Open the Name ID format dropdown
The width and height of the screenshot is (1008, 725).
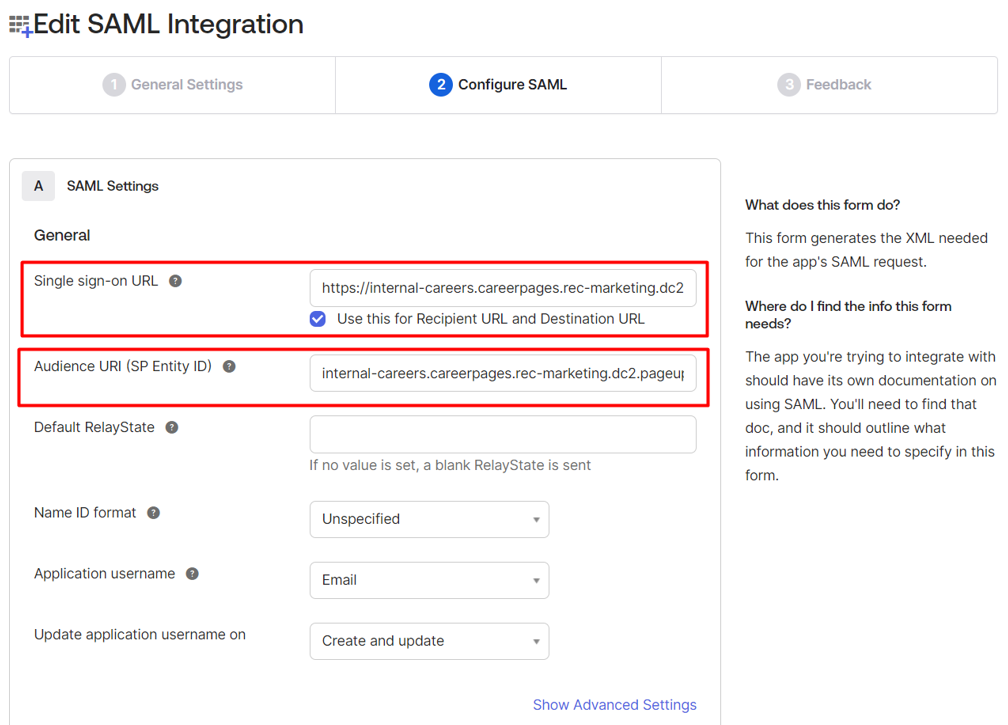pyautogui.click(x=429, y=519)
